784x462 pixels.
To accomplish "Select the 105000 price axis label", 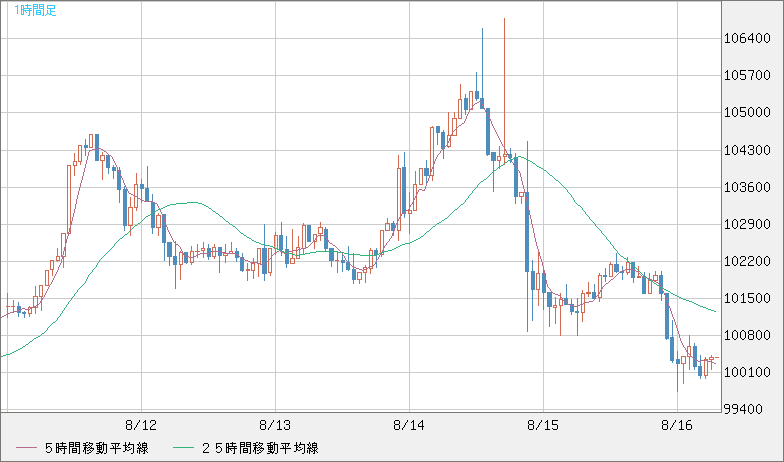I will click(747, 112).
